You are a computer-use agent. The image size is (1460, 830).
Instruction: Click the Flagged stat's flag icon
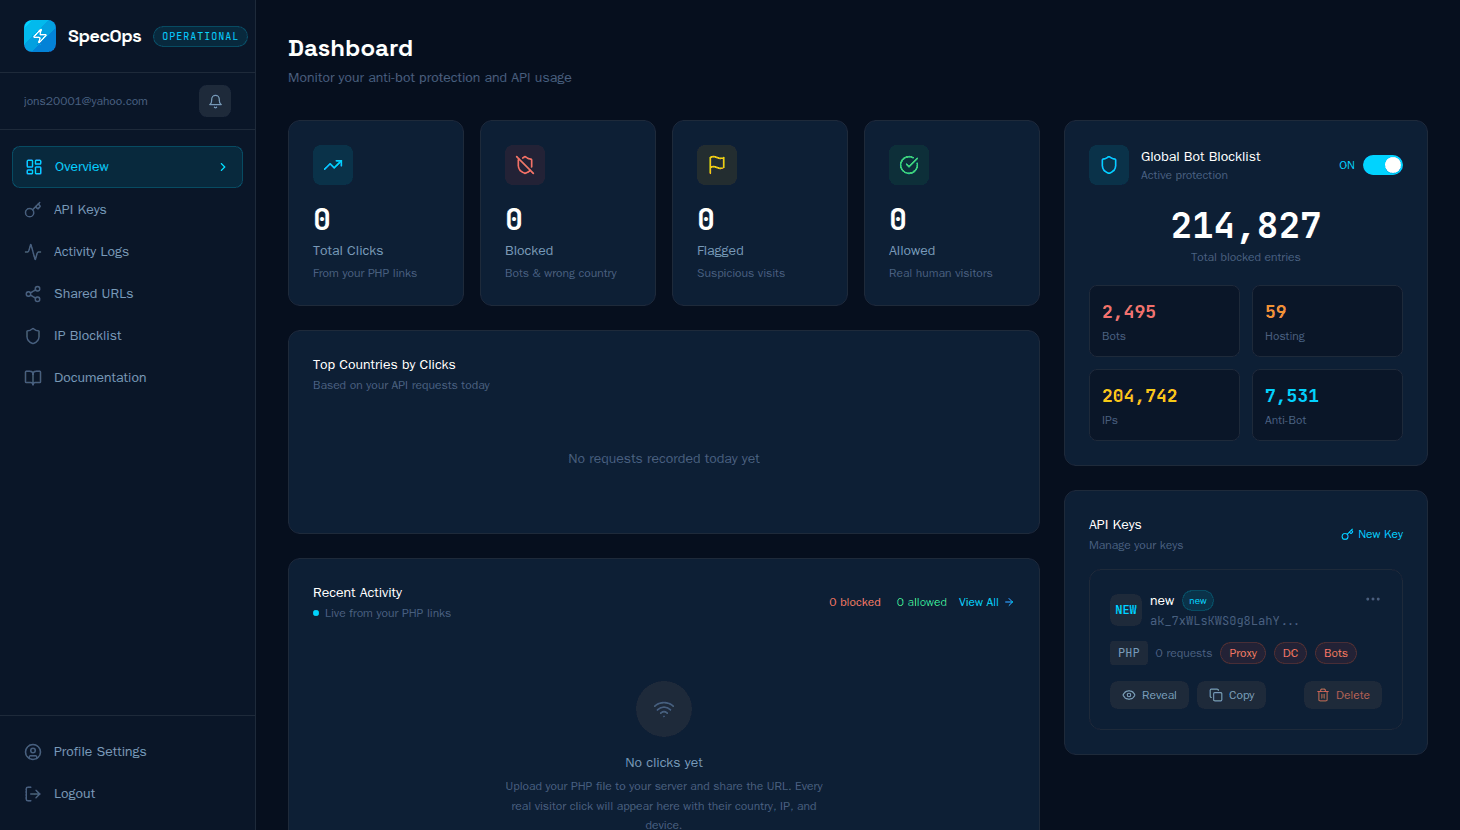point(716,165)
